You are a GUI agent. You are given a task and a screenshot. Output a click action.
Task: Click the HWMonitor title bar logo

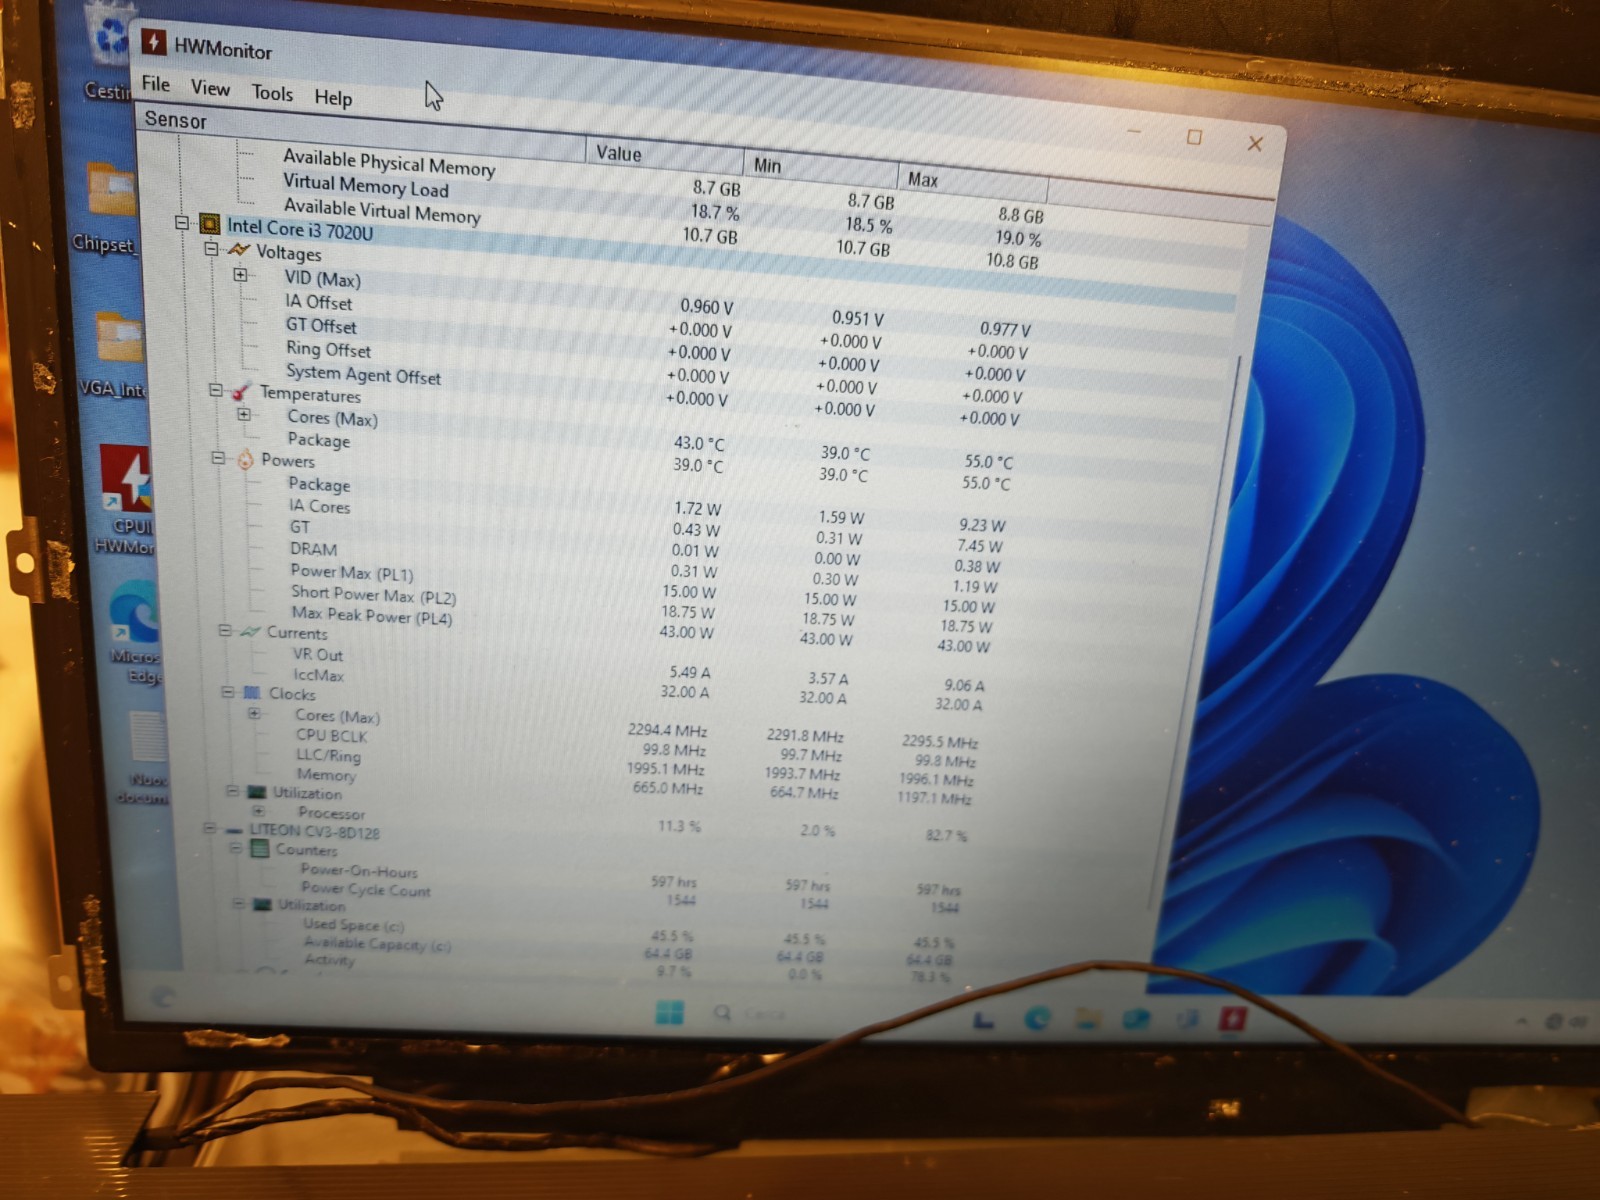point(153,42)
